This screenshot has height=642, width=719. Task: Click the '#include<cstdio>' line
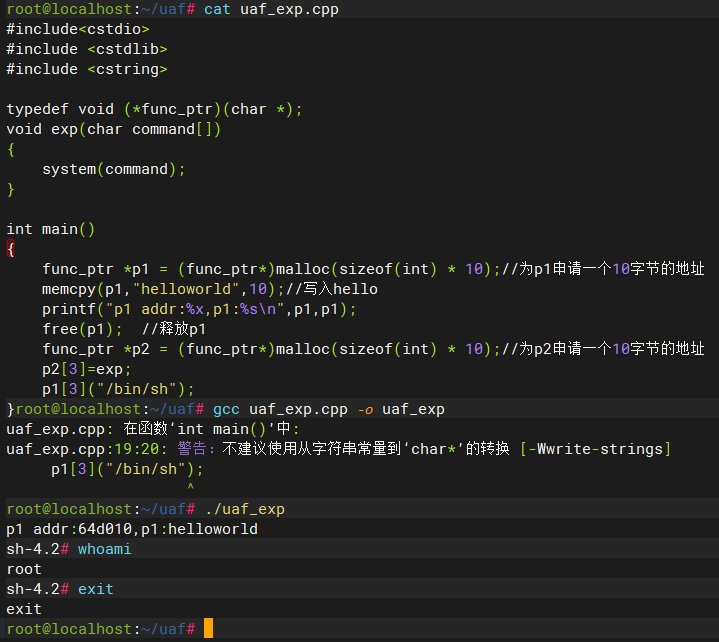[x=78, y=30]
